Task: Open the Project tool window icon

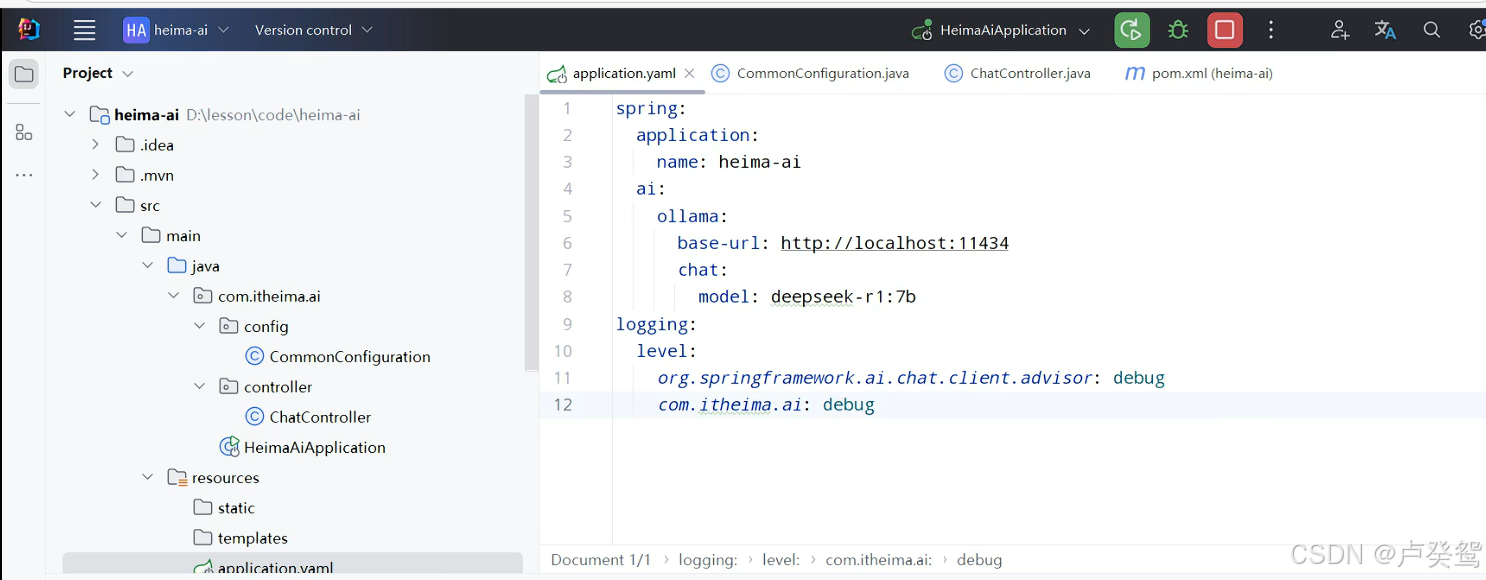Action: pos(24,74)
